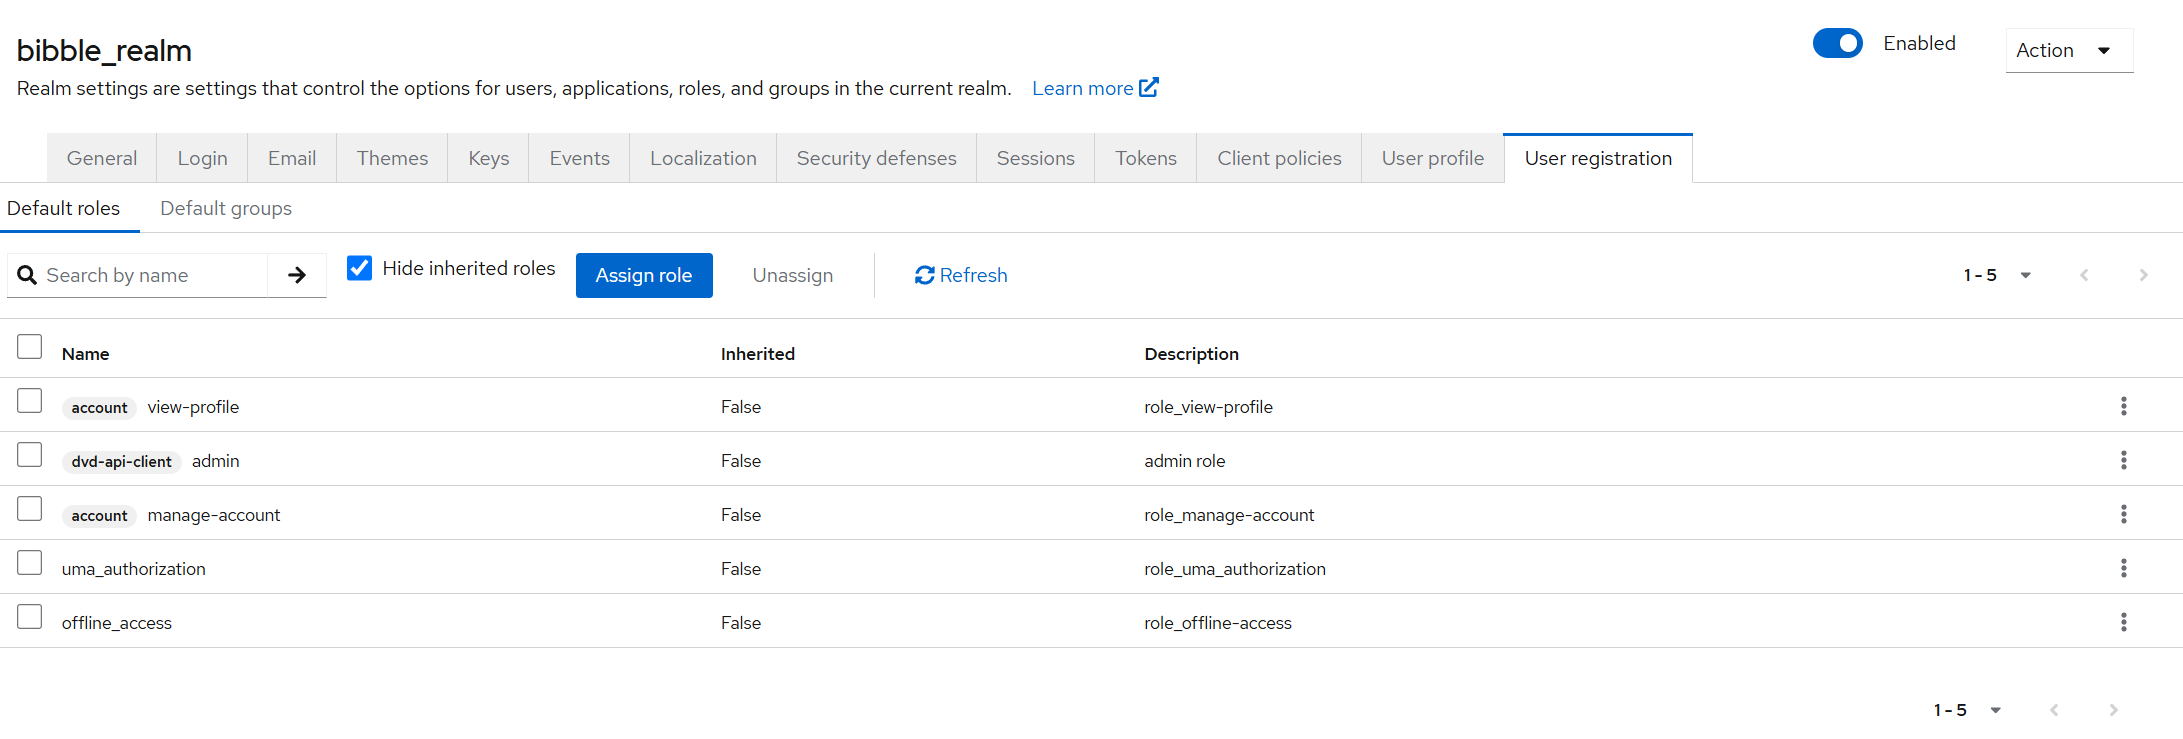Open kebab menu for uma_authorization row
The height and width of the screenshot is (739, 2183).
2123,568
